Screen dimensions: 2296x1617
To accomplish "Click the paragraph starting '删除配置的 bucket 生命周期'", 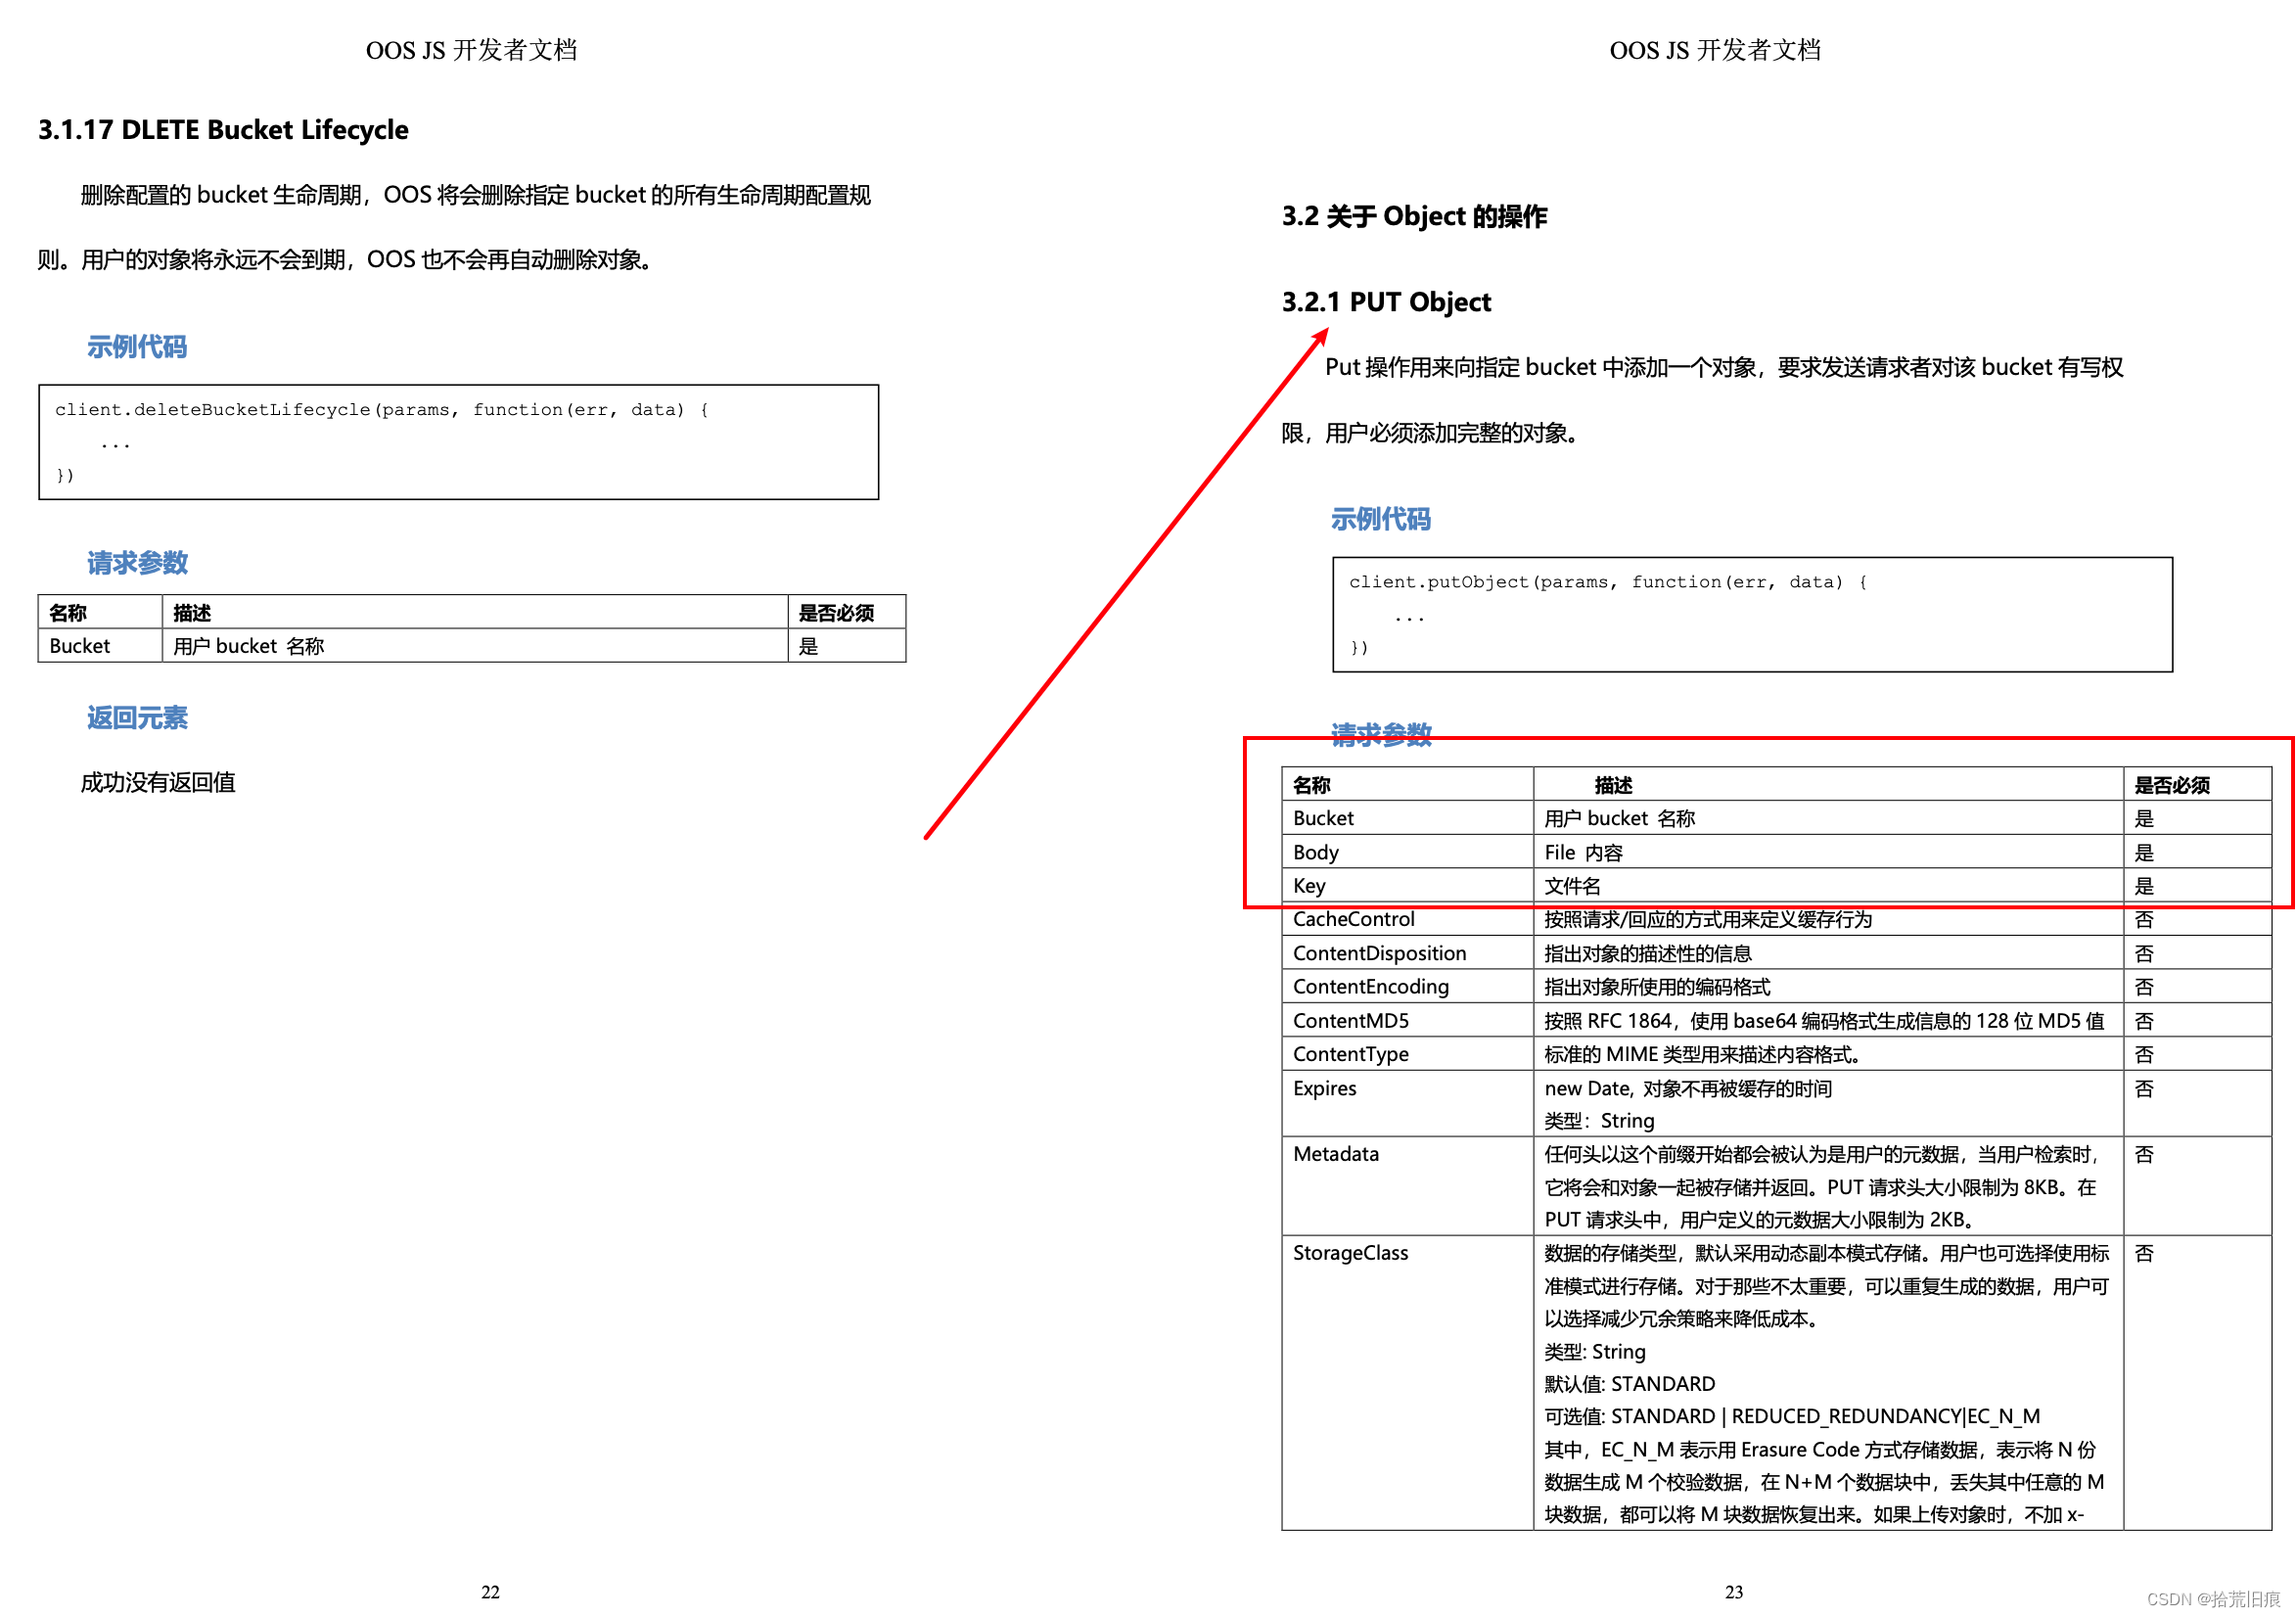I will point(455,227).
